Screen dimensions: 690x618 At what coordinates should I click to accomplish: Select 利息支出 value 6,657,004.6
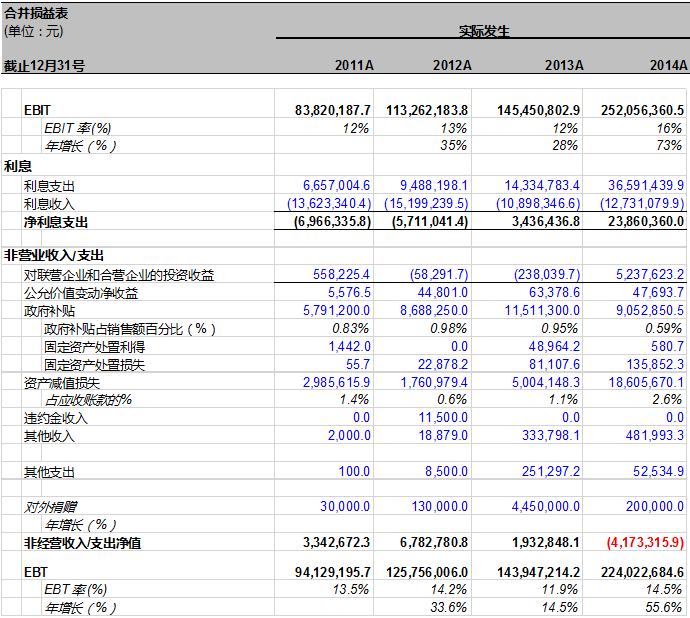click(336, 186)
